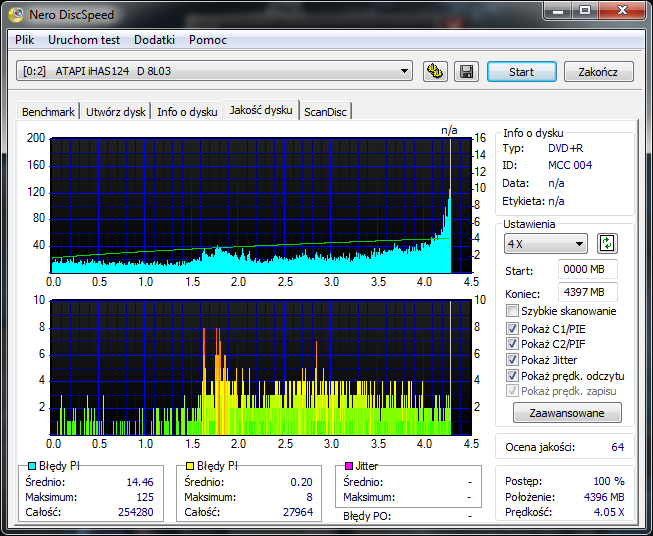Click the Start 0000 MB input field

pos(588,269)
